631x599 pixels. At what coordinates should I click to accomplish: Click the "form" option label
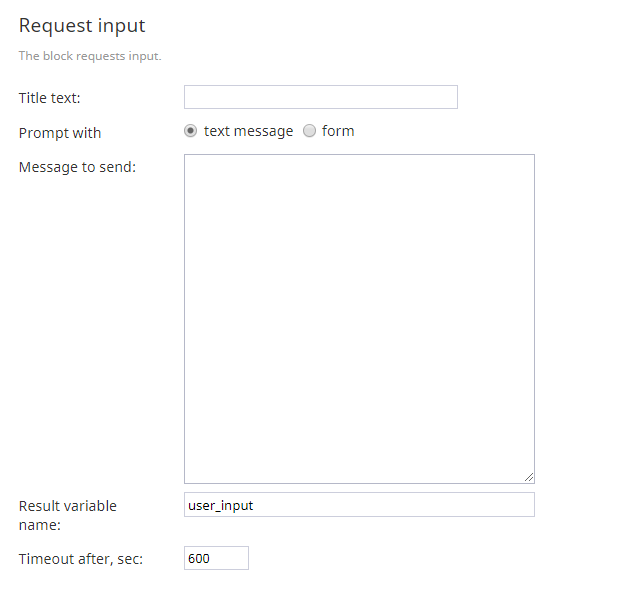coord(338,131)
